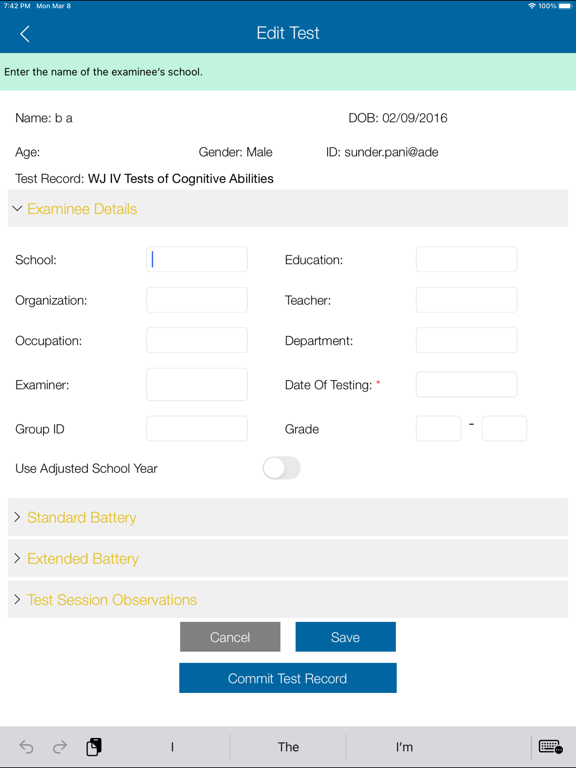This screenshot has height=768, width=576.
Task: Go back using the header arrow
Action: [x=24, y=34]
